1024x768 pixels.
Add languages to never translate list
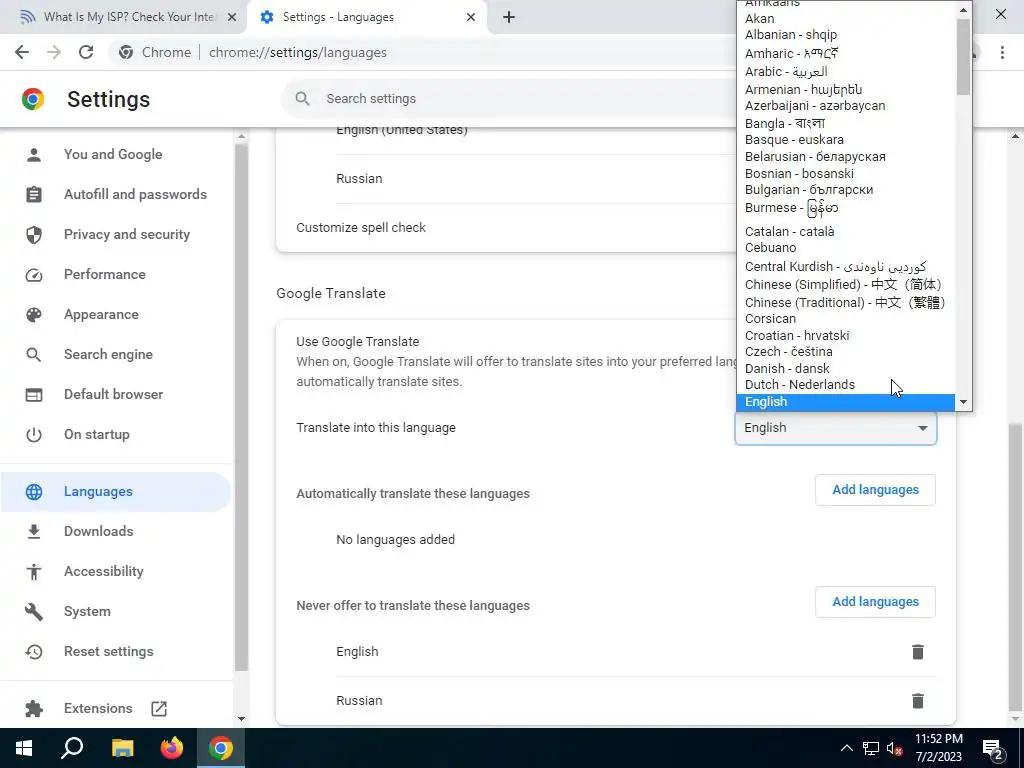pyautogui.click(x=875, y=601)
